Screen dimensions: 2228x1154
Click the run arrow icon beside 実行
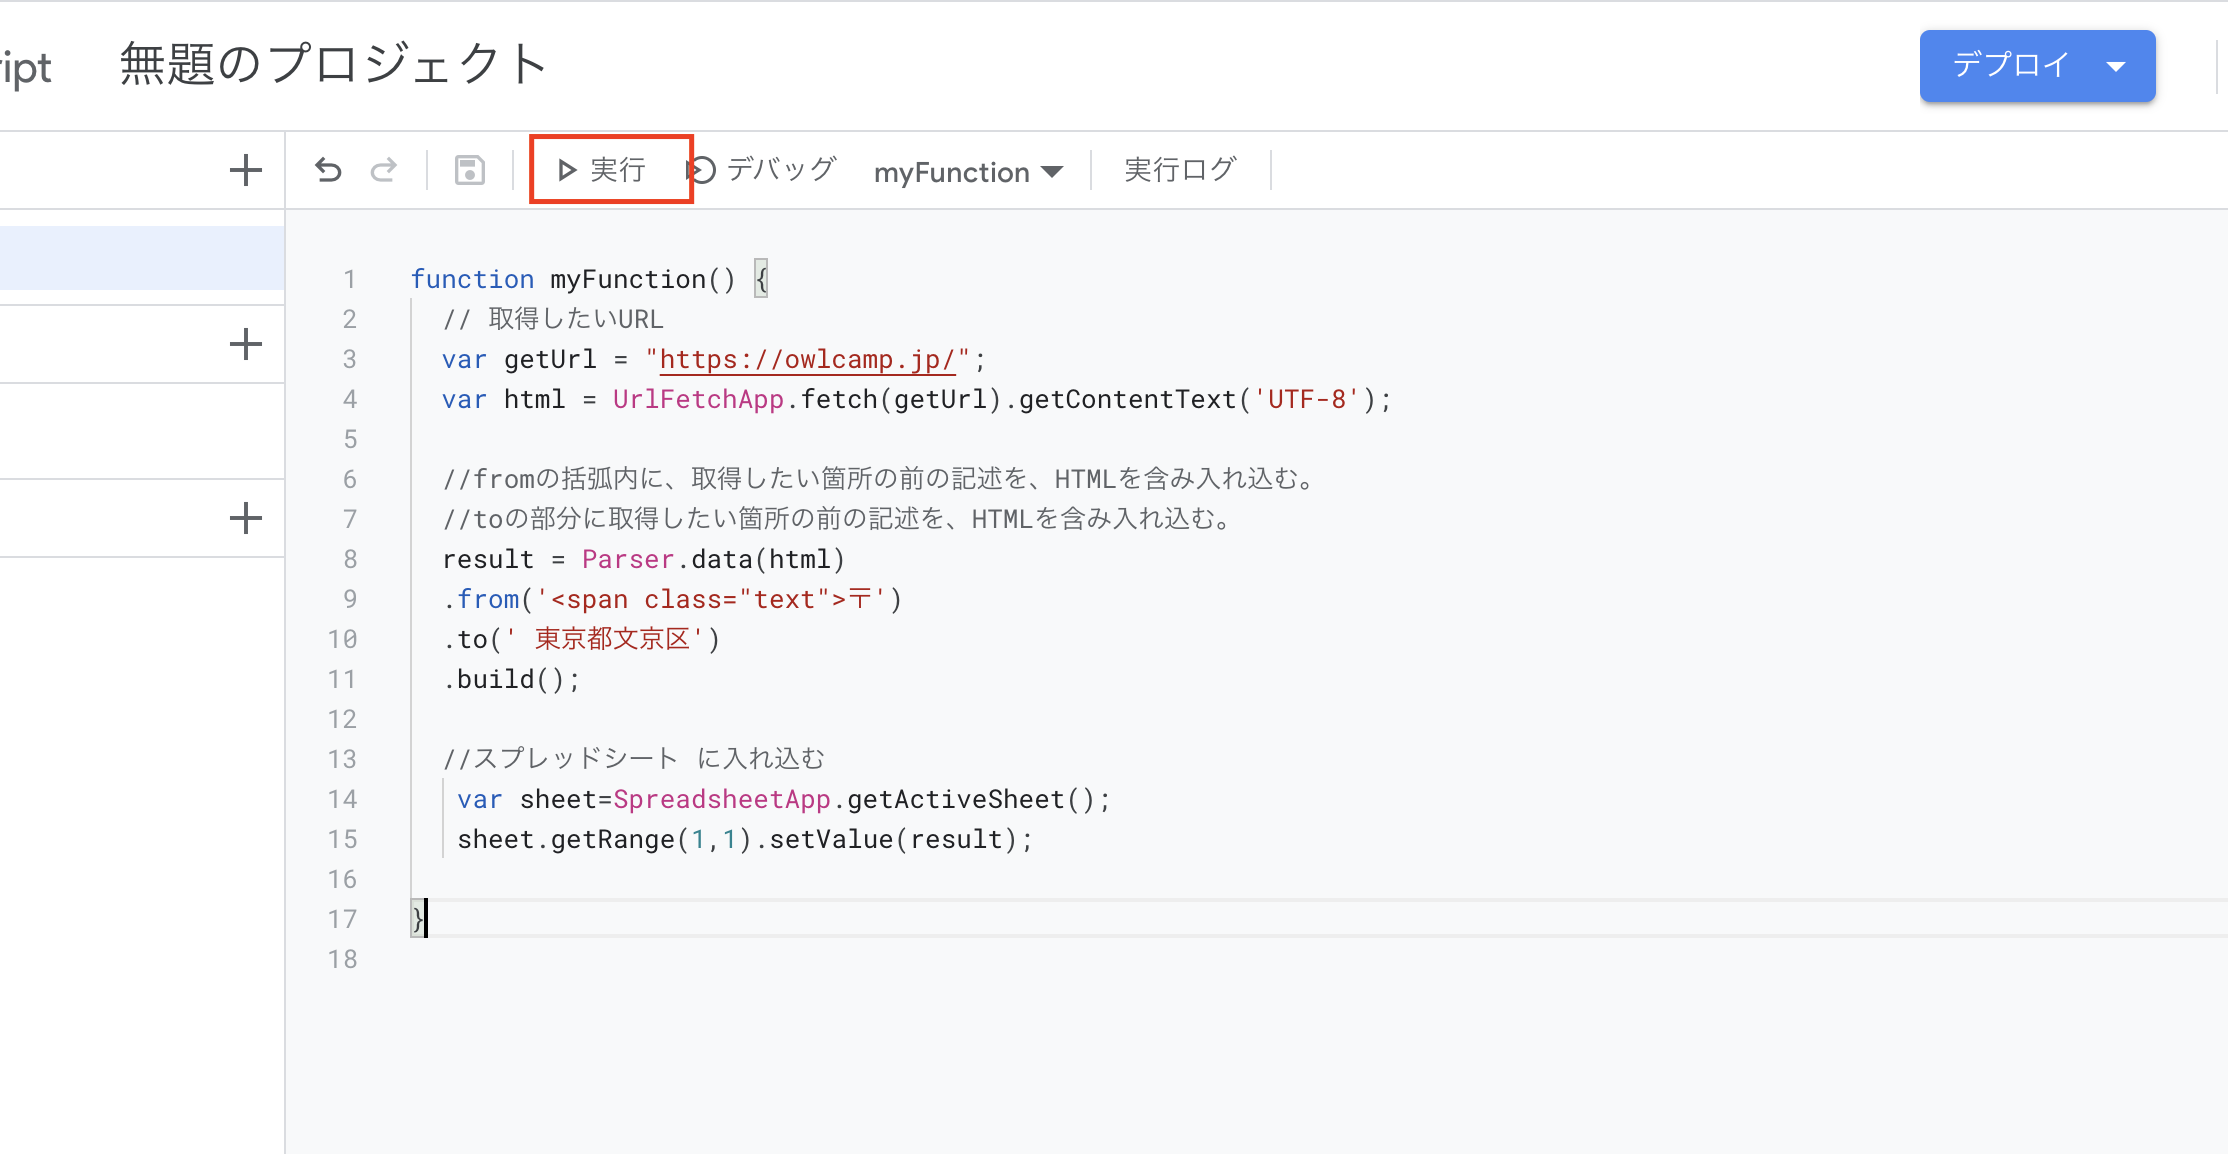566,170
